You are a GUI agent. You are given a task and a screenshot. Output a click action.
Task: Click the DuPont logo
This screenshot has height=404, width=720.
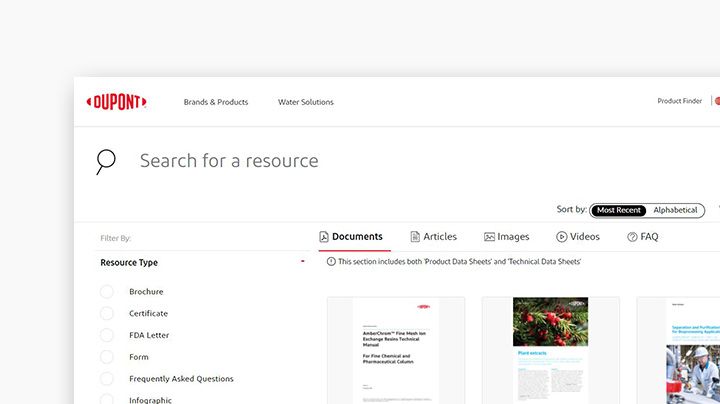pos(117,102)
